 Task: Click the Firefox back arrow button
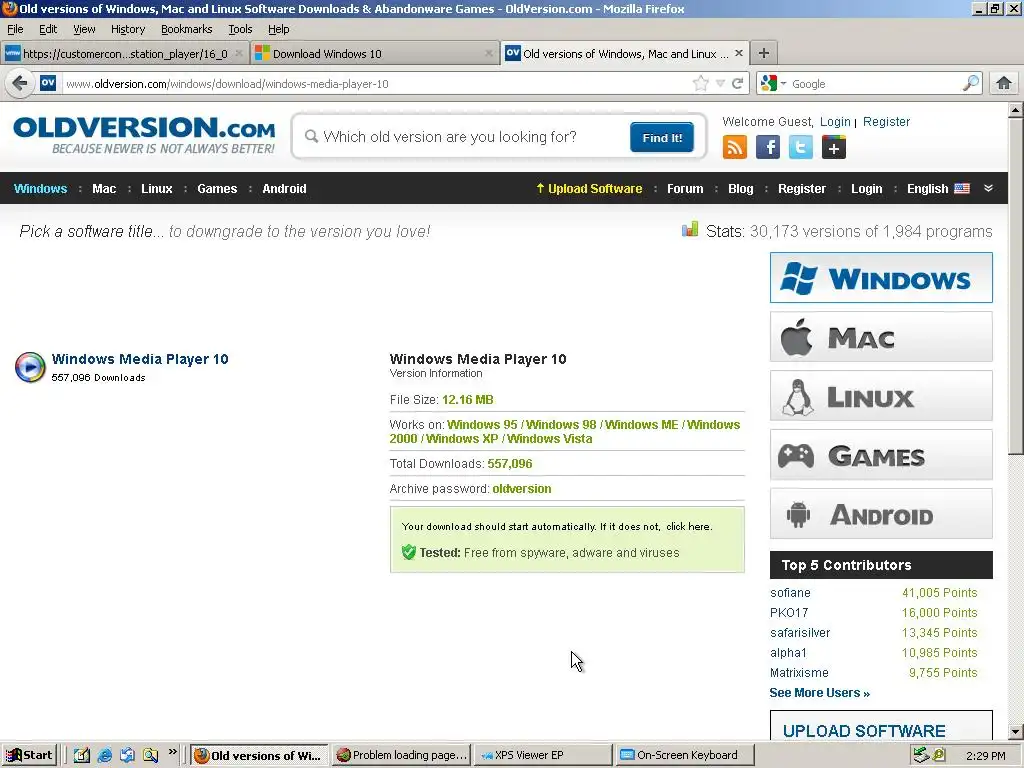click(x=20, y=84)
